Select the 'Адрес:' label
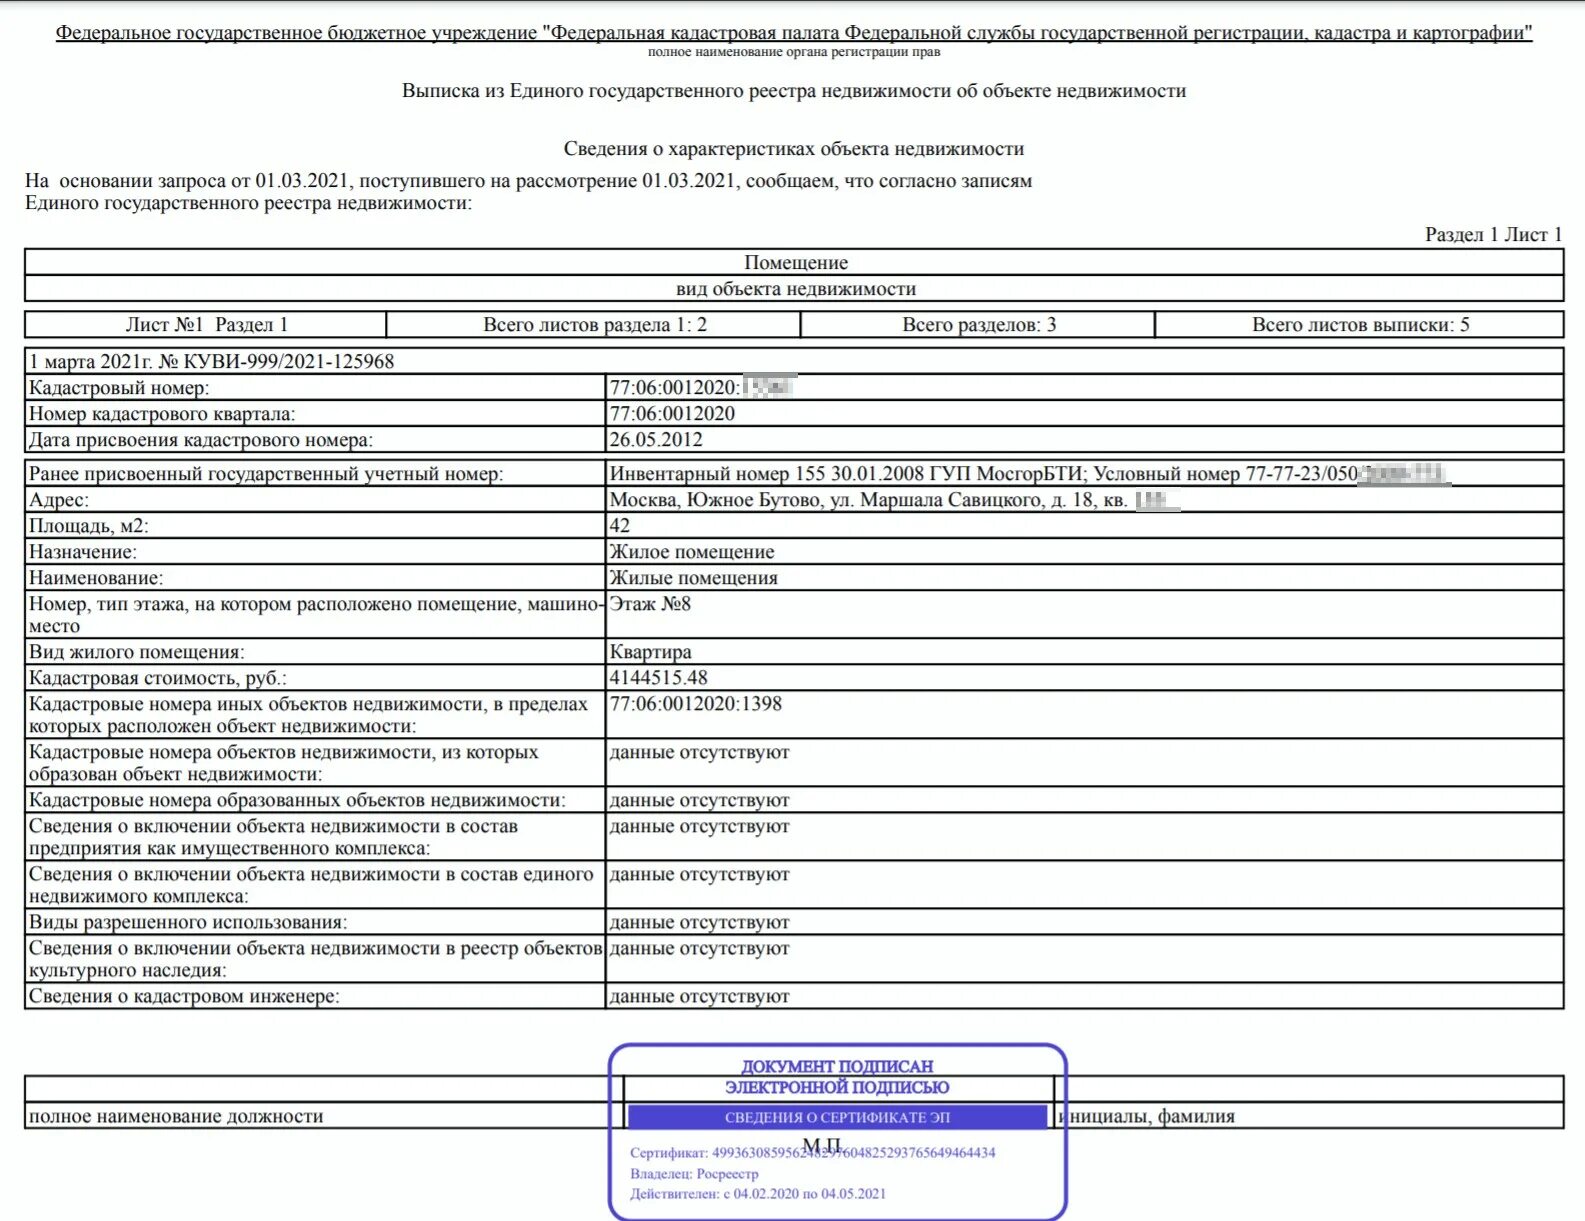 (x=59, y=500)
